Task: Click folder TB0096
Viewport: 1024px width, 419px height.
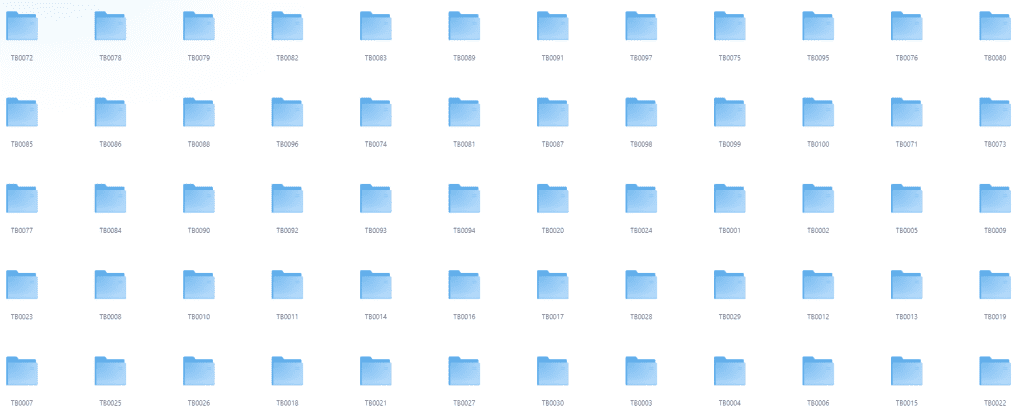Action: coord(287,112)
